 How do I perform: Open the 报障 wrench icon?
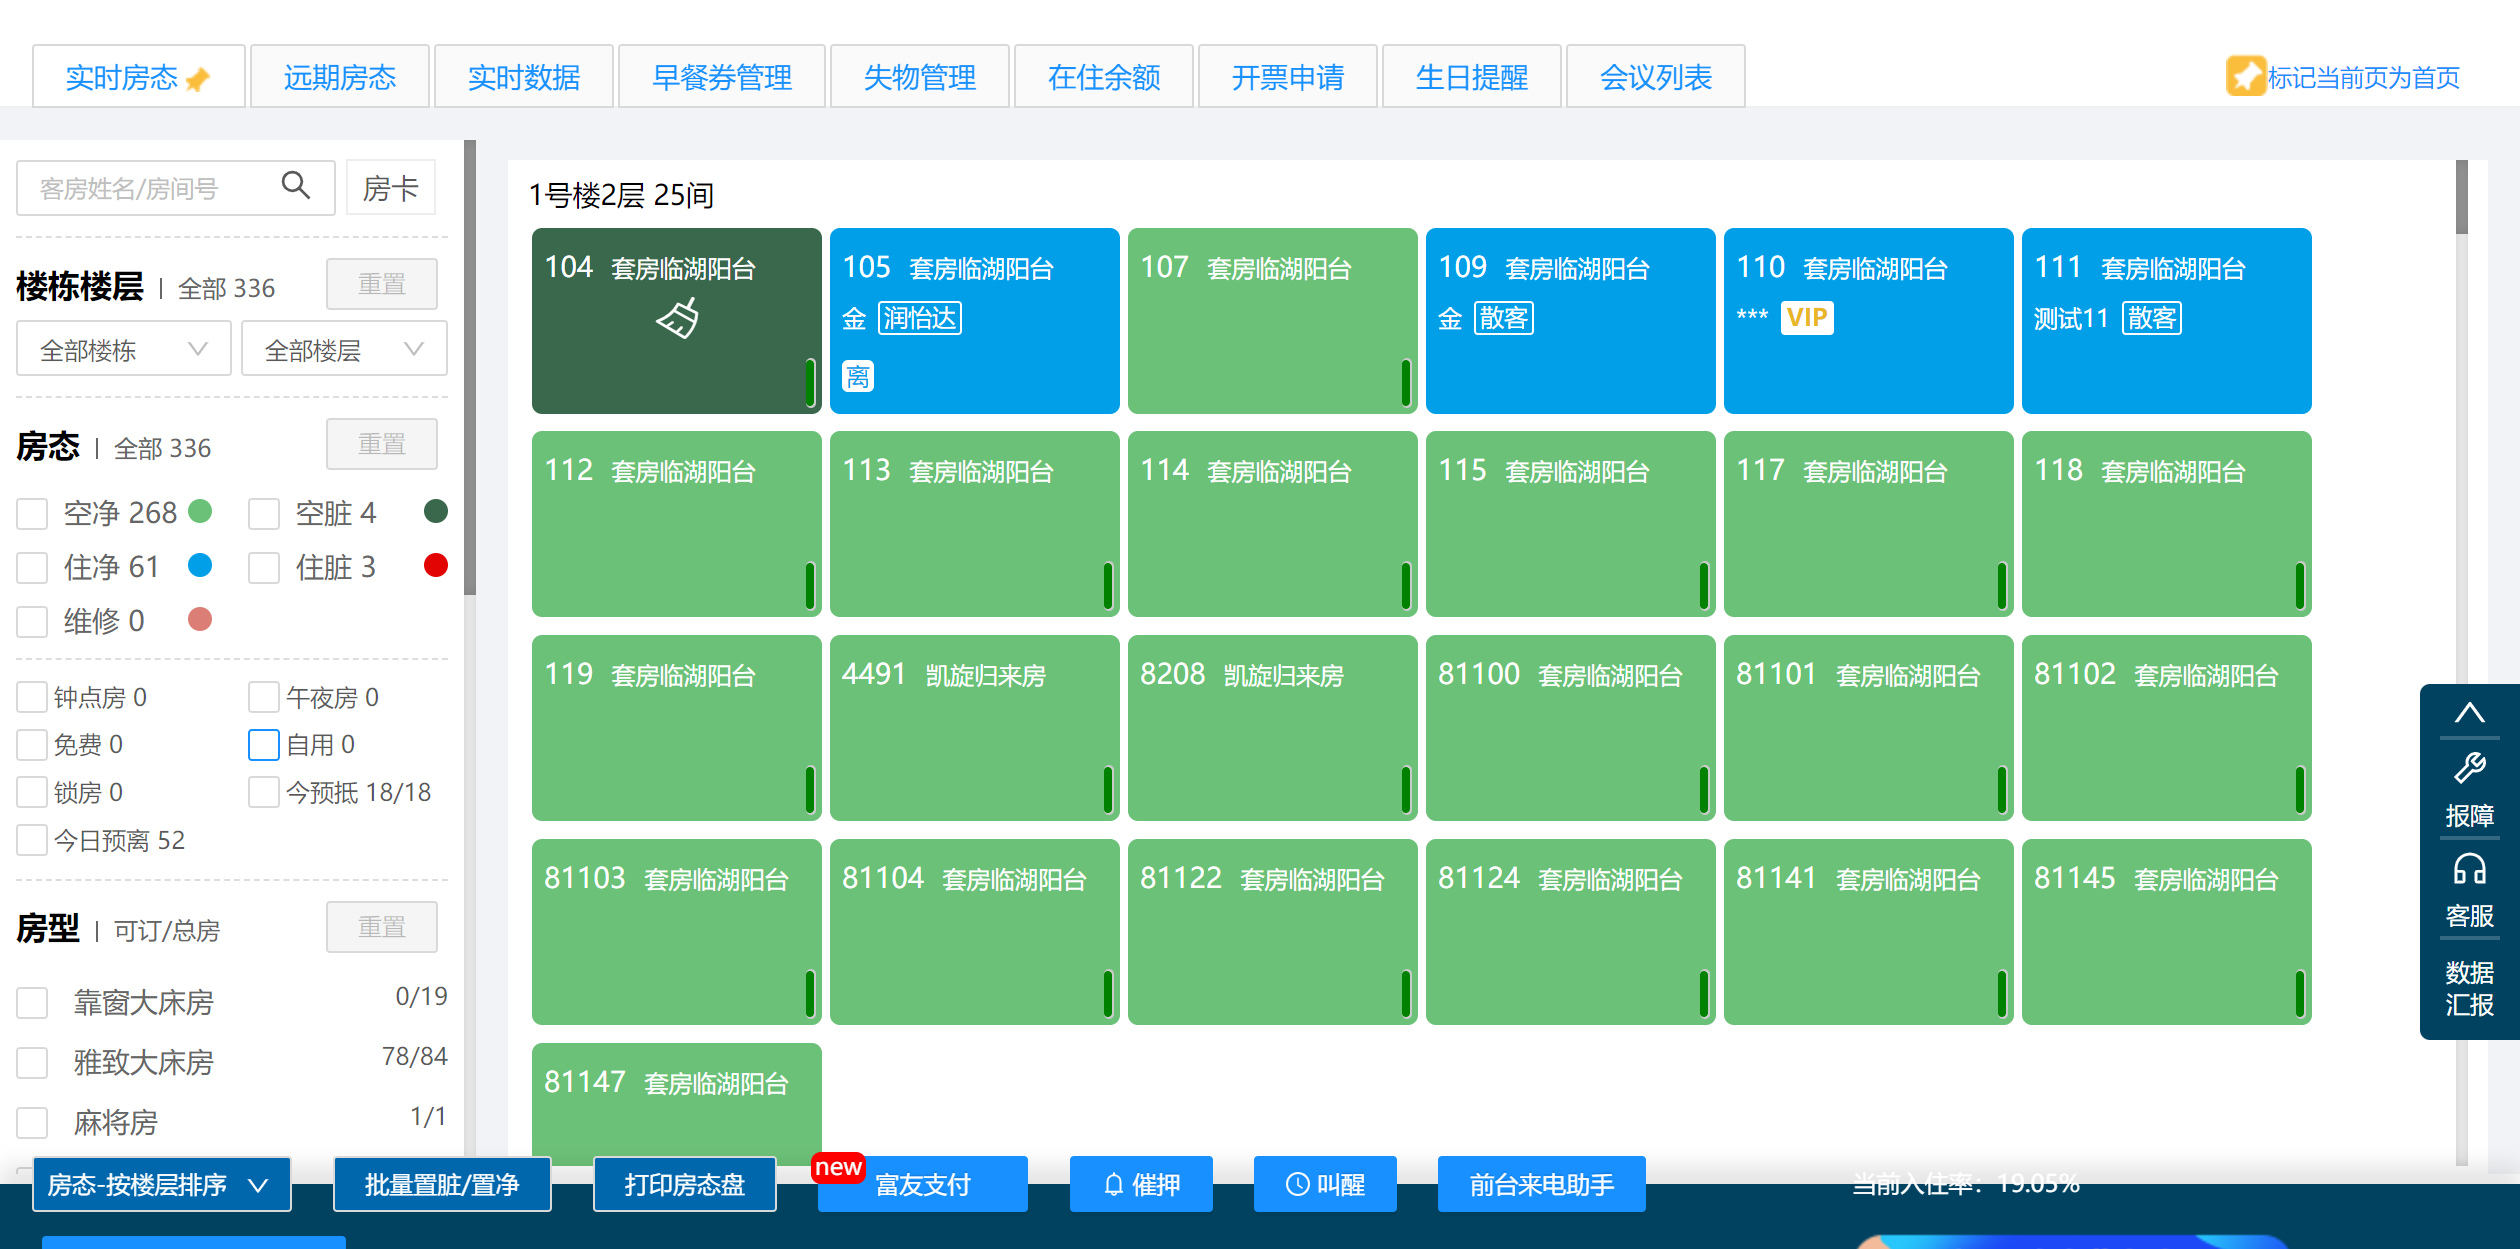click(x=2469, y=768)
